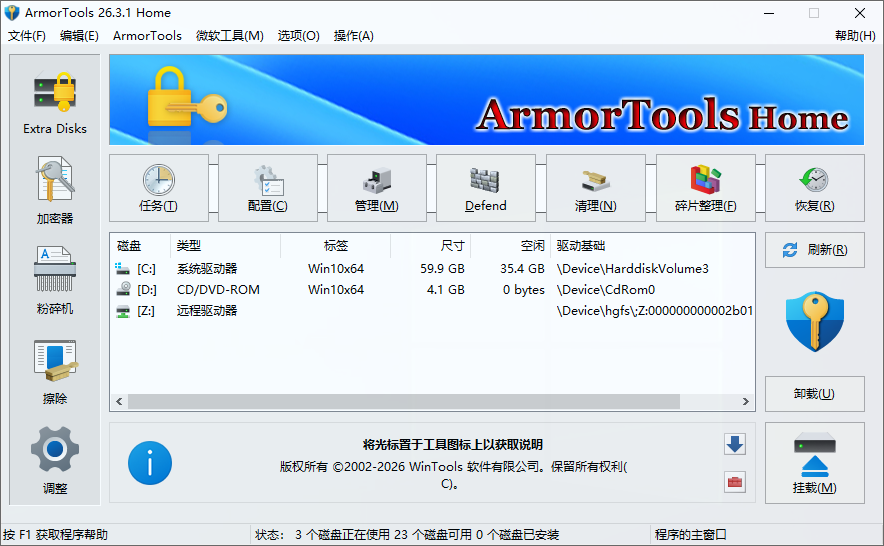Image resolution: width=884 pixels, height=546 pixels.
Task: Select the [D:] CD/DVD-ROM drive row
Action: (x=432, y=290)
